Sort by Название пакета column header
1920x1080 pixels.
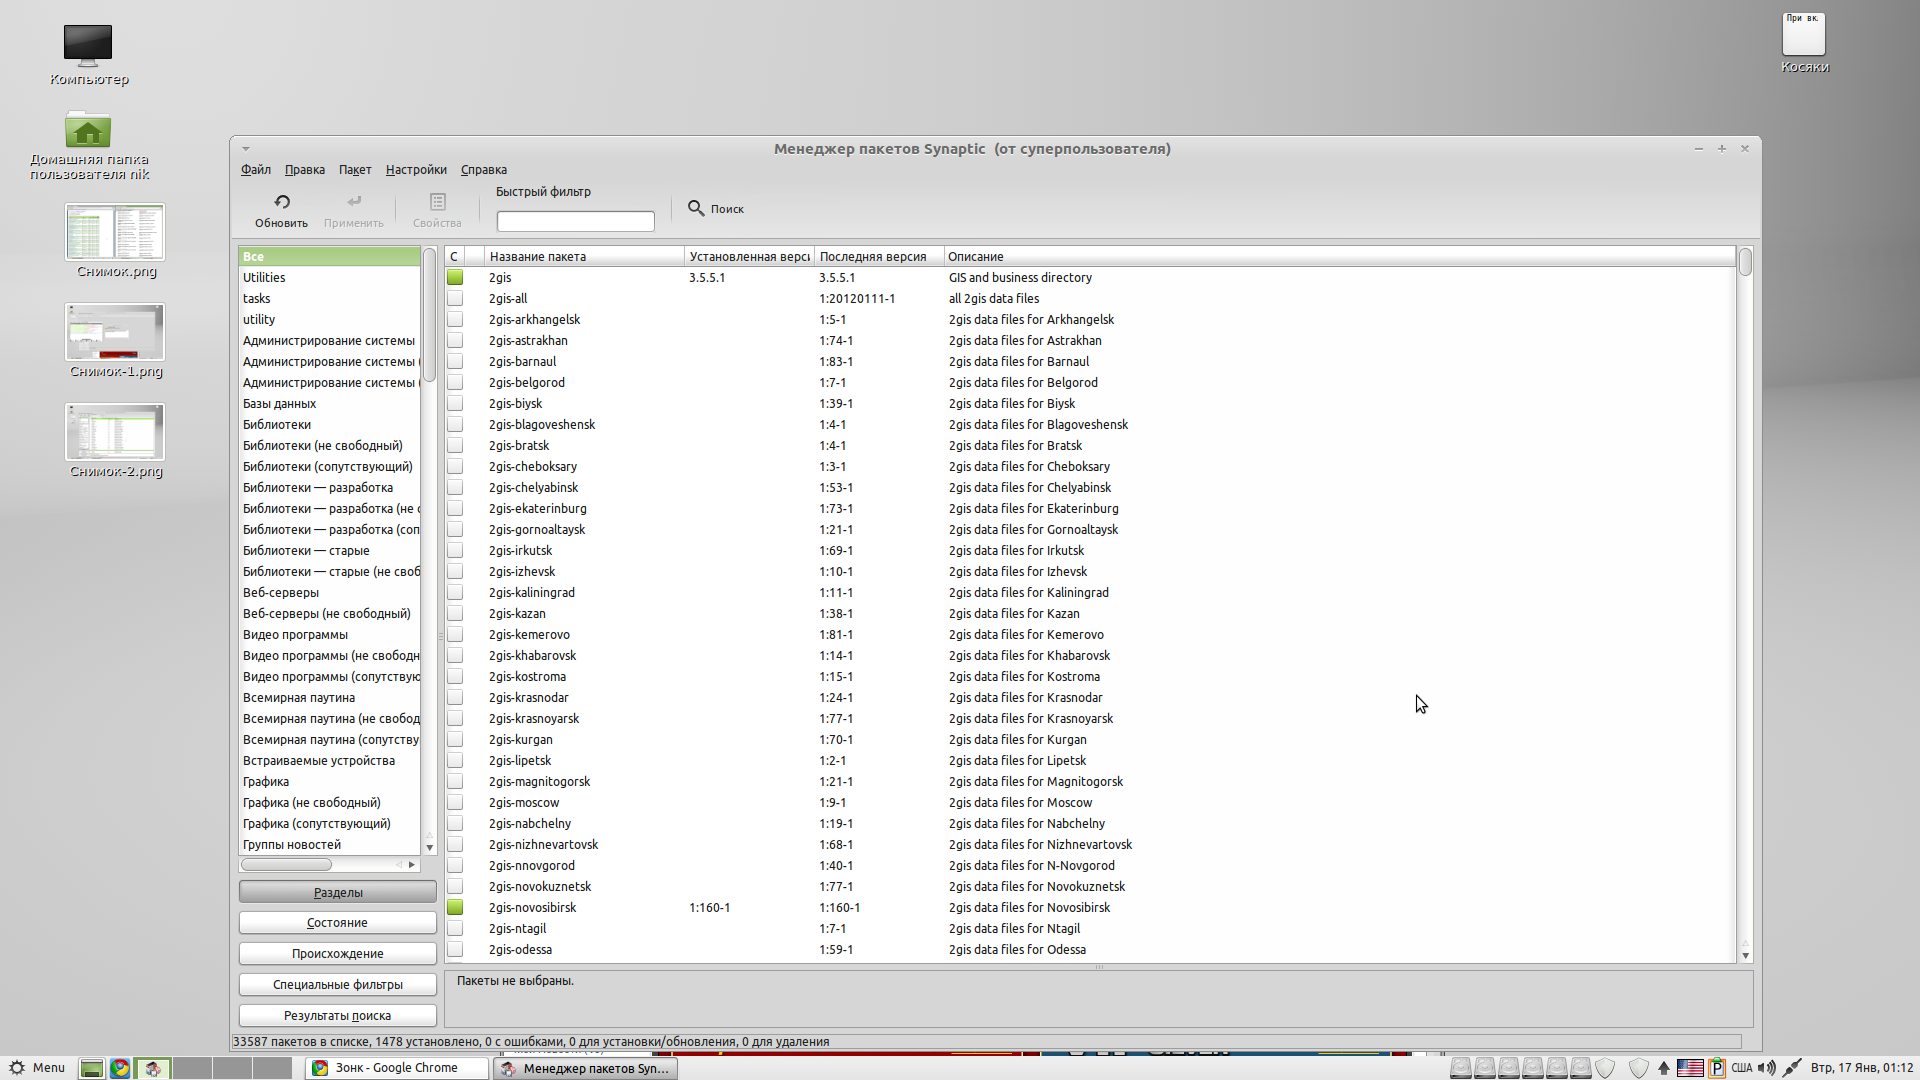[584, 256]
